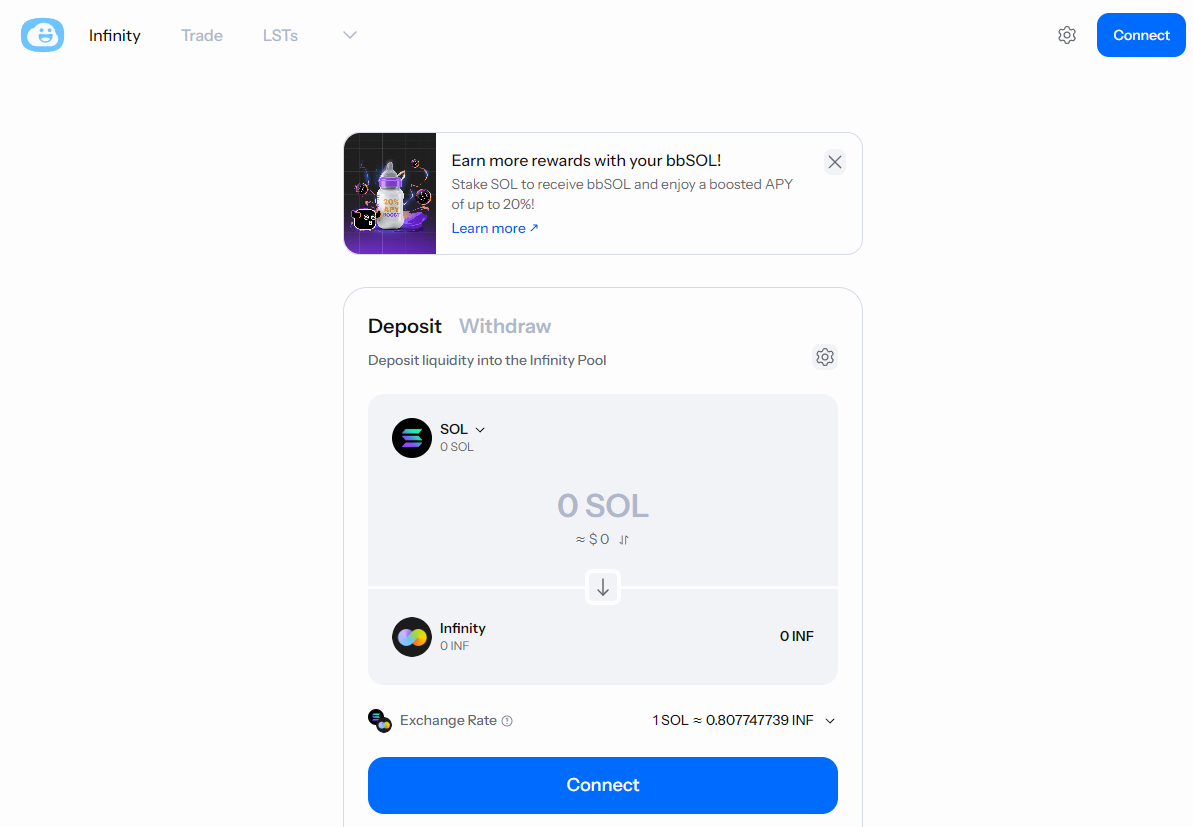
Task: Click the 0 SOL amount input field
Action: pyautogui.click(x=603, y=506)
